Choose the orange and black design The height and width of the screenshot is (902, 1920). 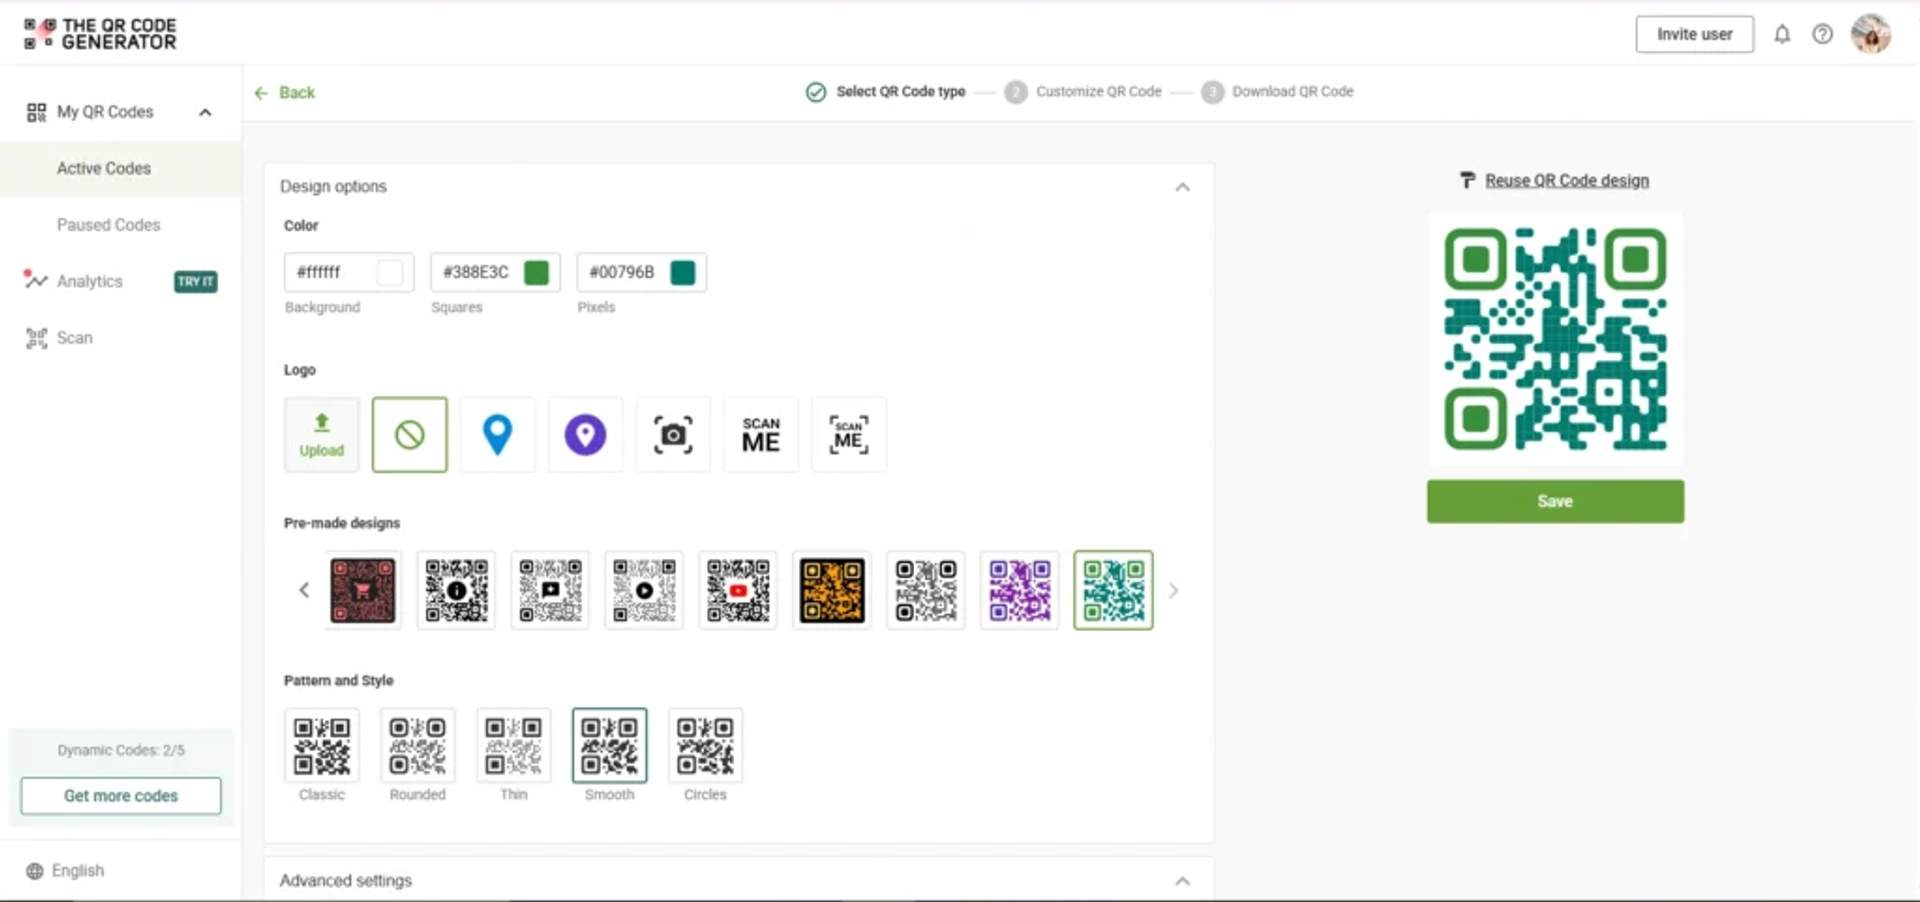[832, 590]
